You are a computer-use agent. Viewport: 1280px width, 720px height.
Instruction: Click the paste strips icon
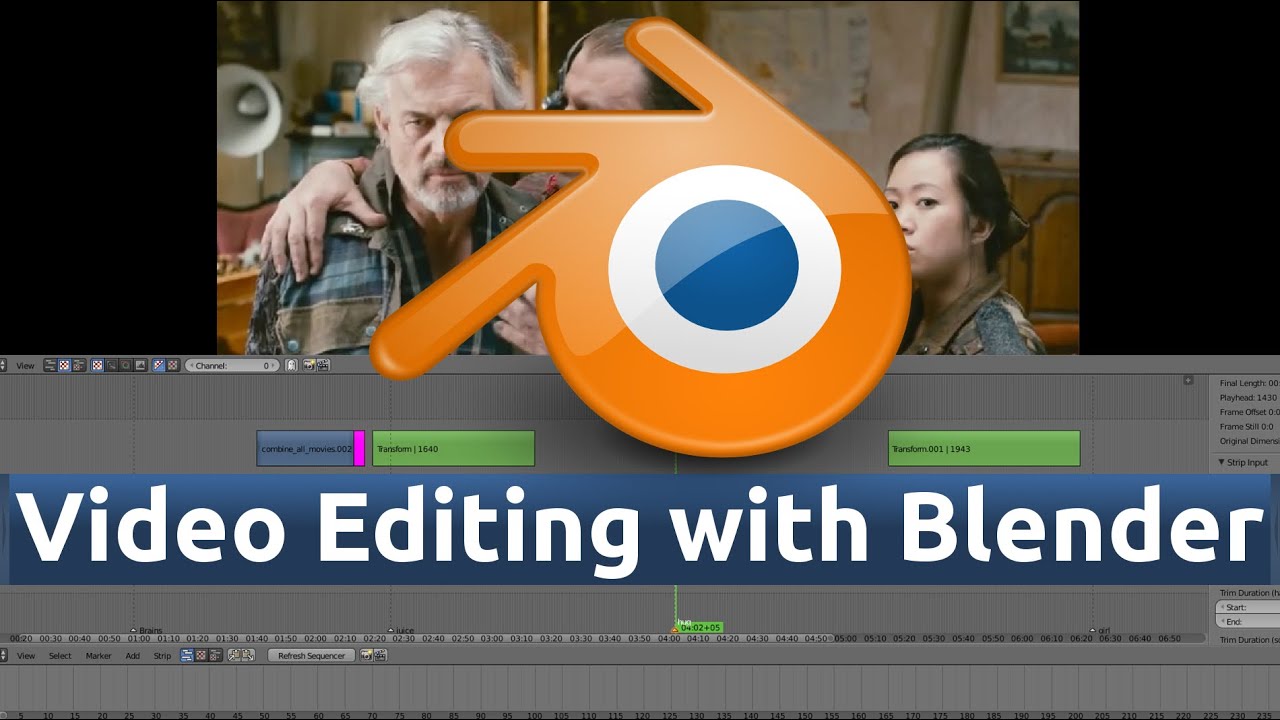click(x=248, y=656)
